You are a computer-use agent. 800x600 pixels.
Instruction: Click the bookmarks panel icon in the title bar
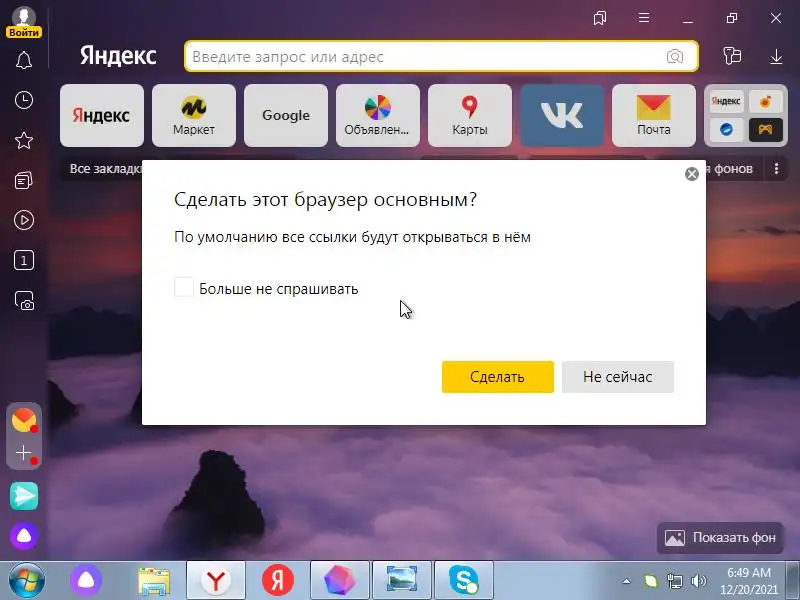600,18
